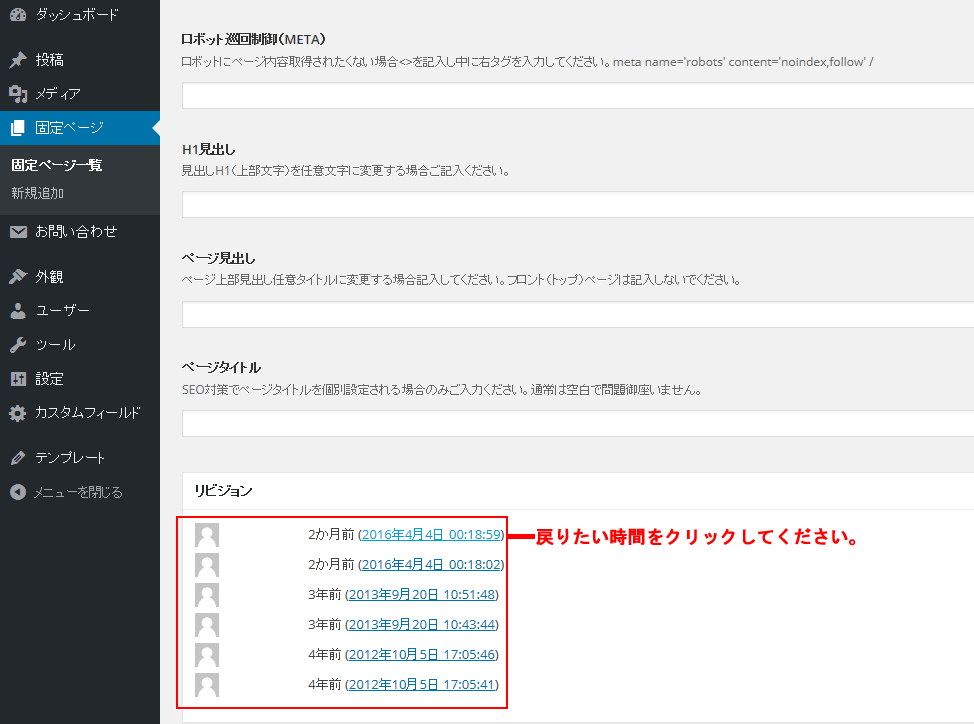
Task: Open revision 2013年9月20日 10:51:48
Action: 422,595
